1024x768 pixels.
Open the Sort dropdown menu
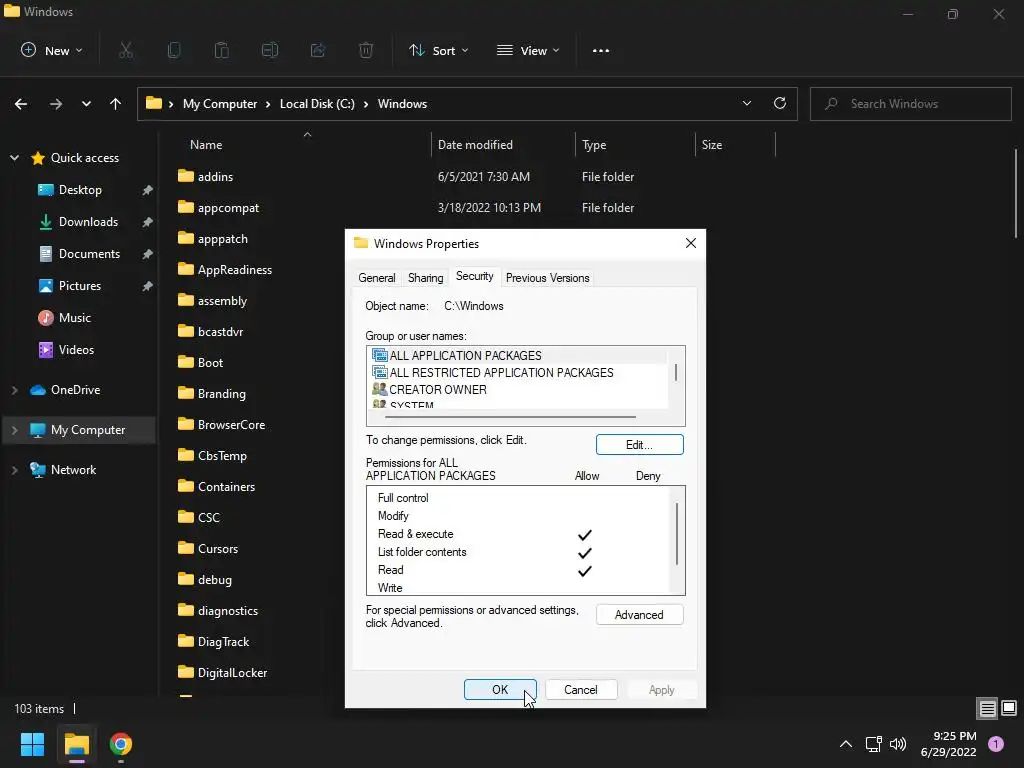pyautogui.click(x=438, y=50)
